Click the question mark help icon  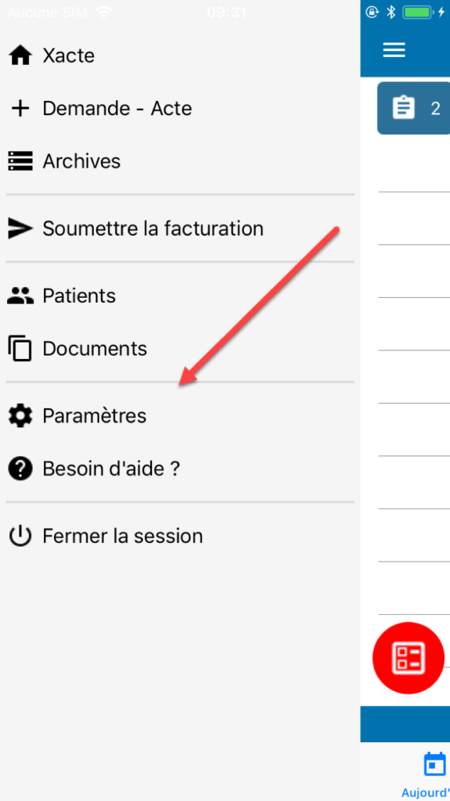click(x=20, y=468)
